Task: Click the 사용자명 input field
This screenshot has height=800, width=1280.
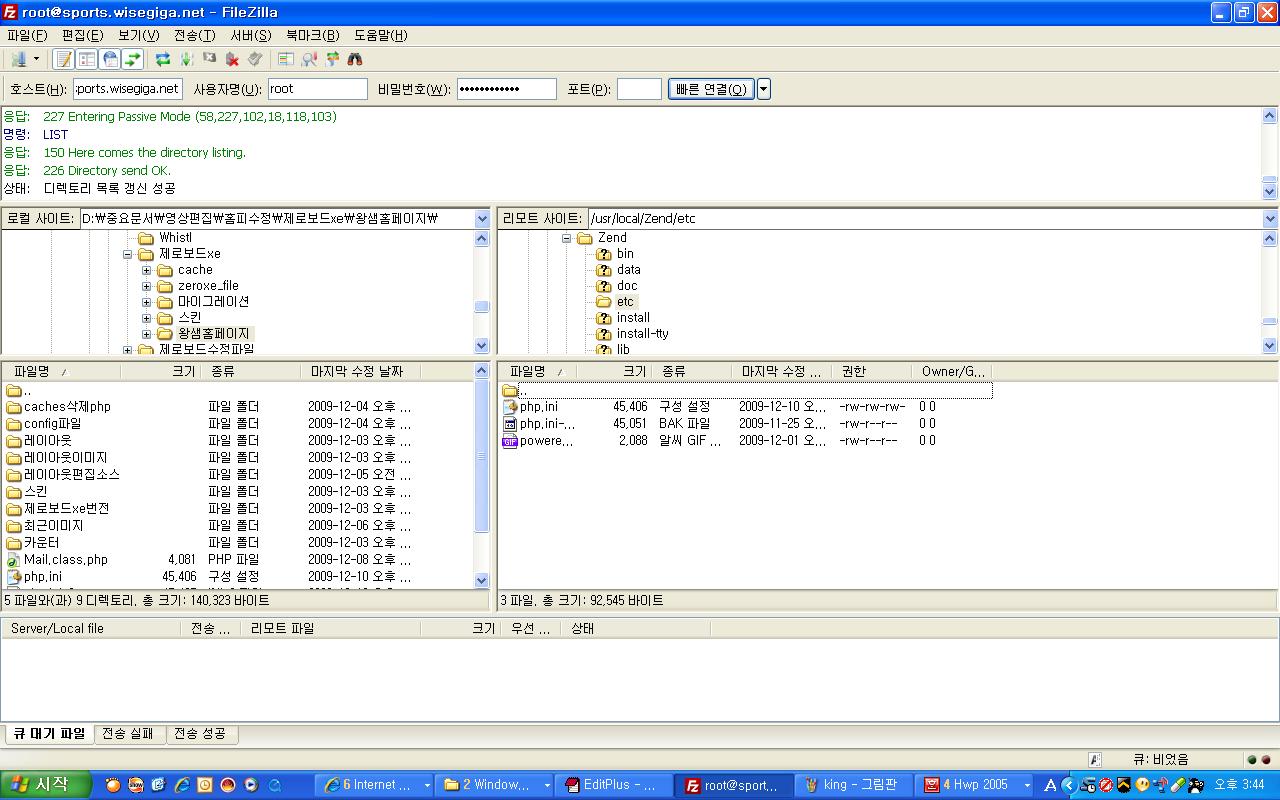Action: 317,89
